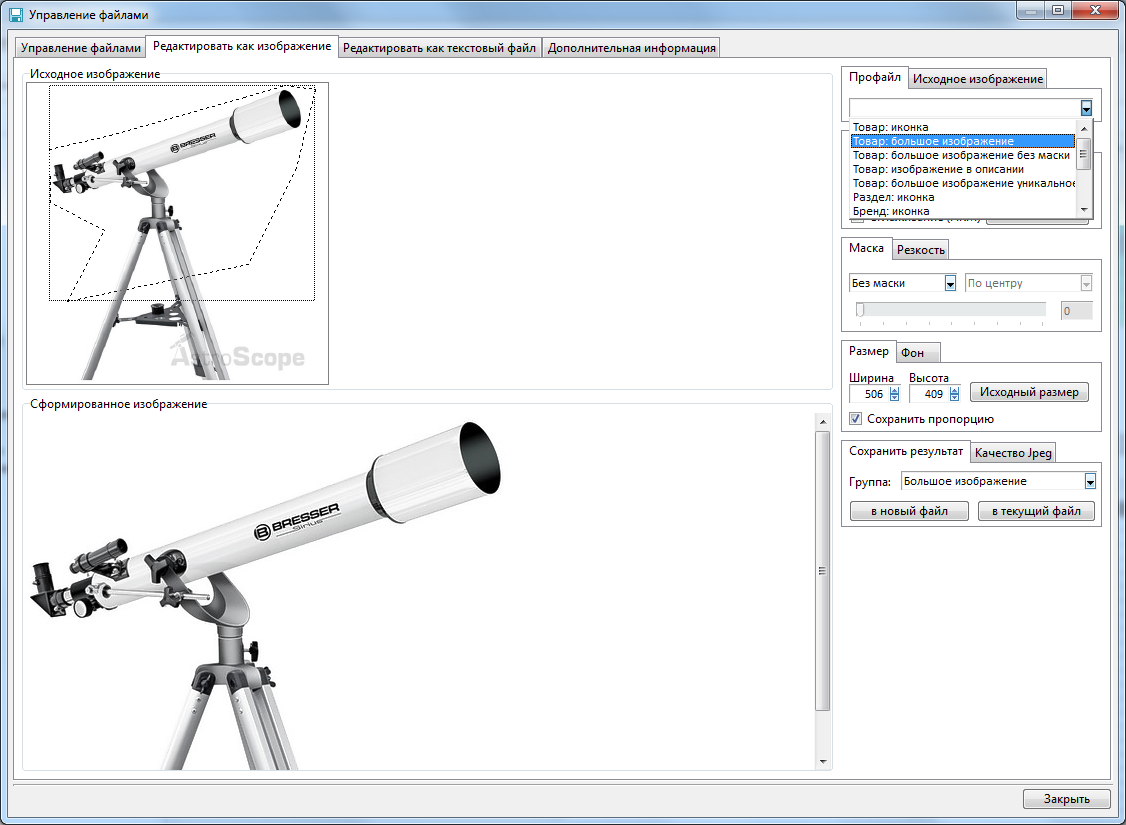
Task: Choose Бренд: иконка from list
Action: click(x=962, y=211)
